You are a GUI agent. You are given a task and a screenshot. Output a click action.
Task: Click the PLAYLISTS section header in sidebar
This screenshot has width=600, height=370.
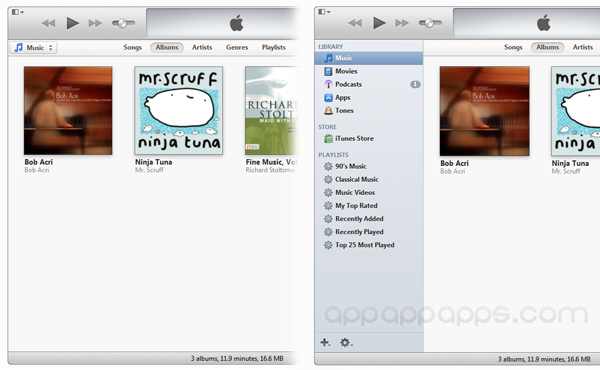pyautogui.click(x=333, y=155)
